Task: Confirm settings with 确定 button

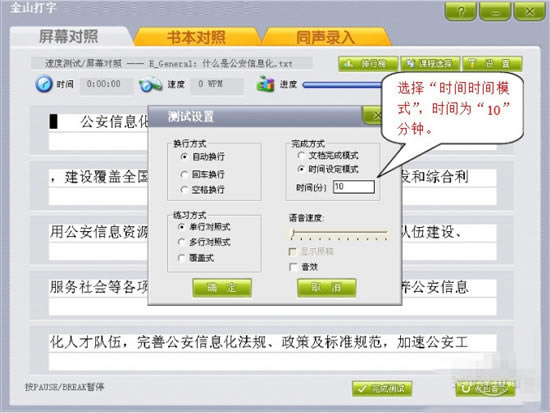Action: pyautogui.click(x=222, y=288)
